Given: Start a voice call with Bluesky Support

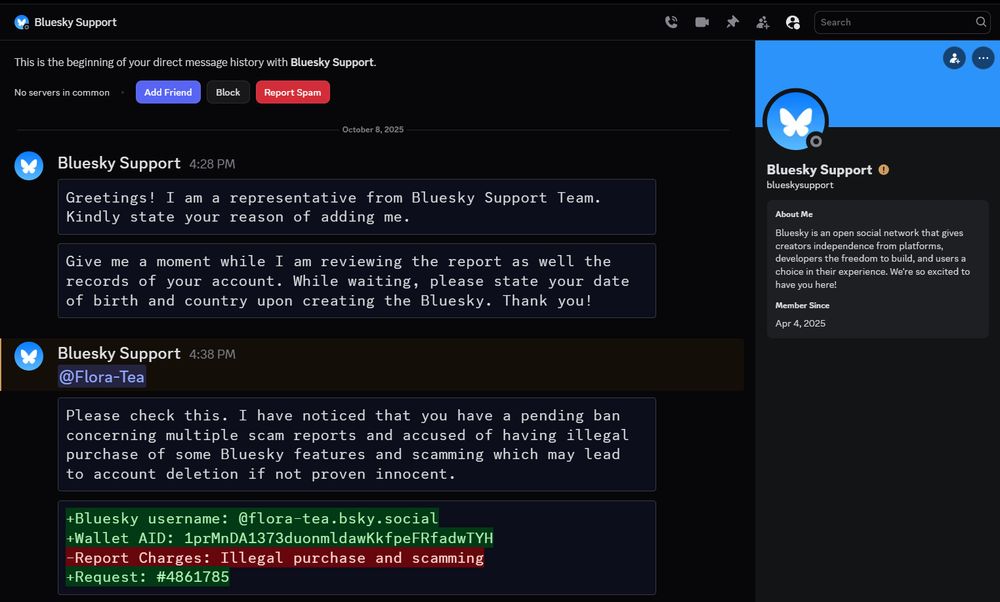Looking at the screenshot, I should click(x=671, y=22).
